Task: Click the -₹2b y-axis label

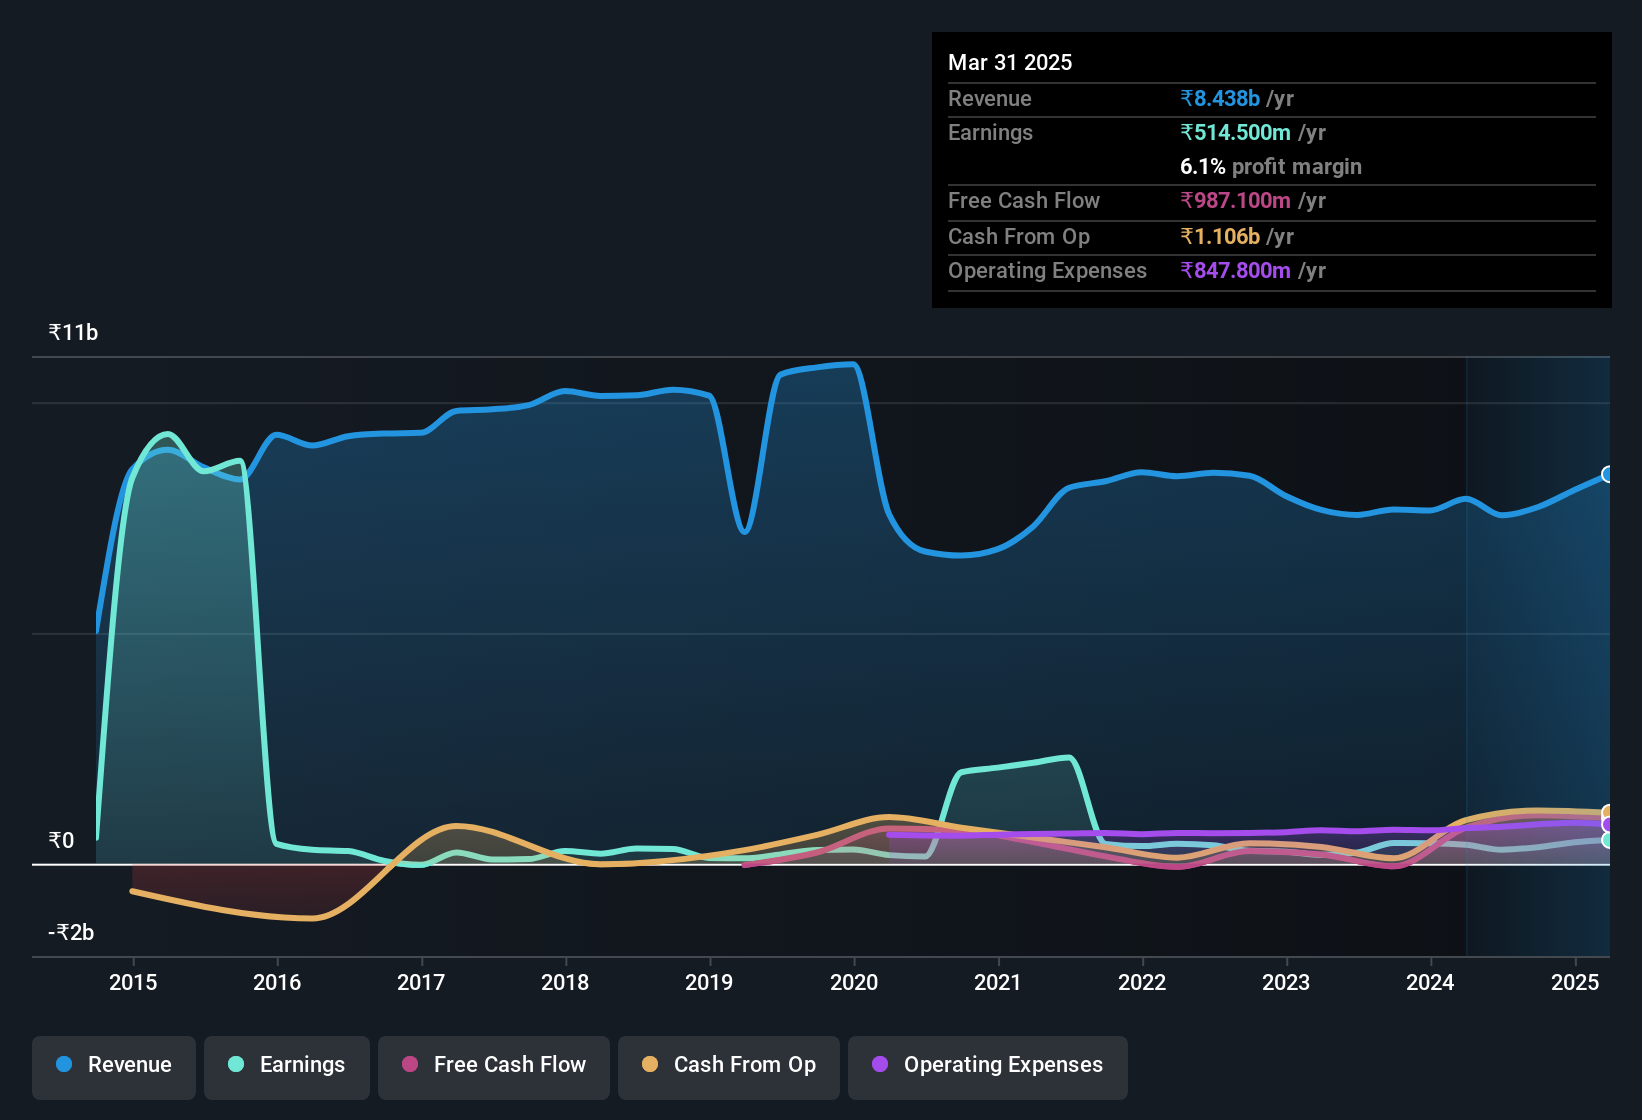Action: pyautogui.click(x=71, y=932)
